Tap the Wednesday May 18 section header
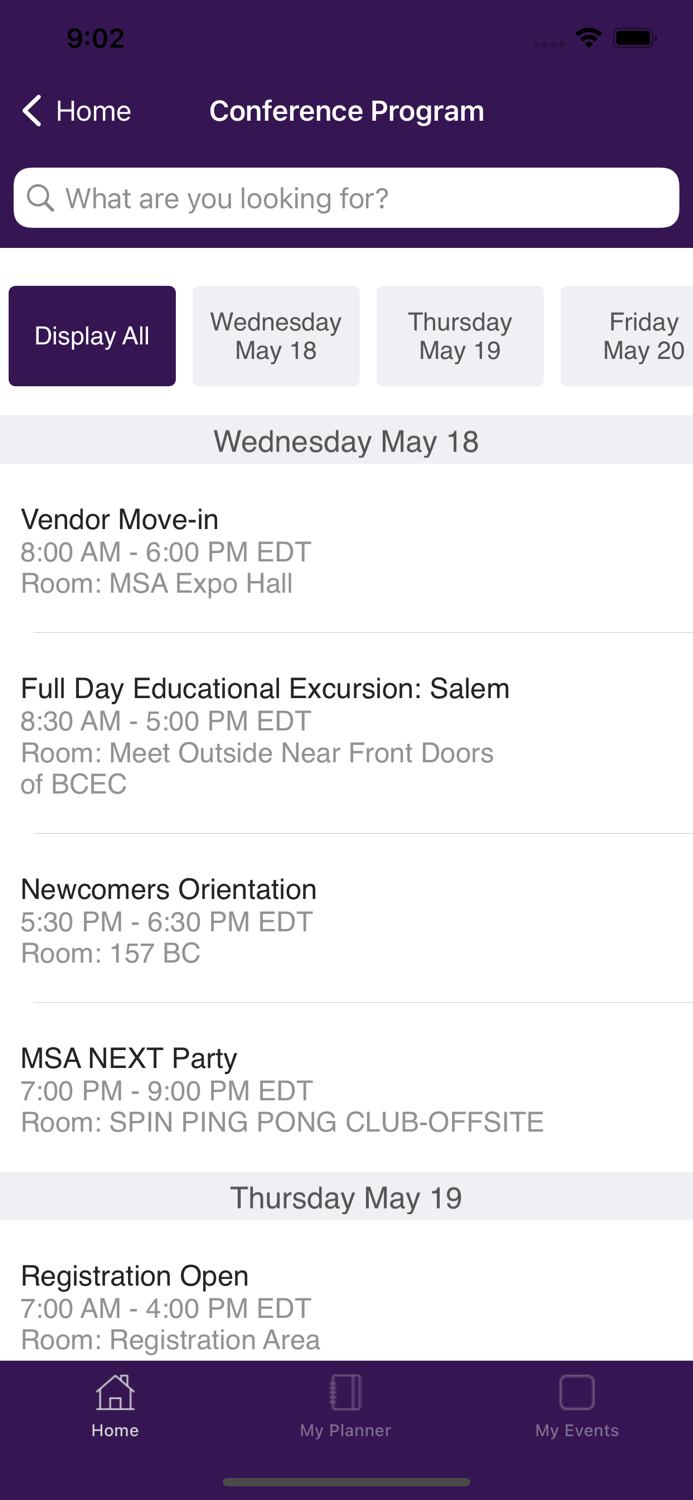This screenshot has width=693, height=1500. (346, 441)
